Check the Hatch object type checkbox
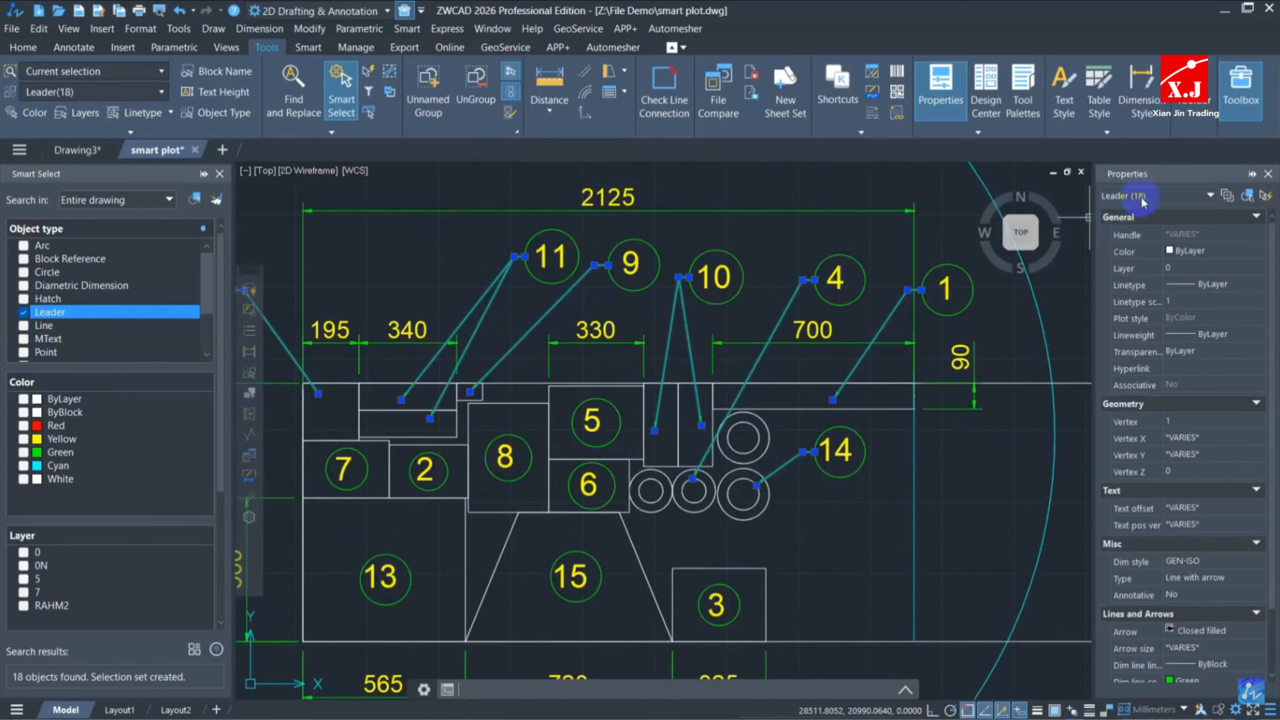1280x720 pixels. tap(24, 299)
